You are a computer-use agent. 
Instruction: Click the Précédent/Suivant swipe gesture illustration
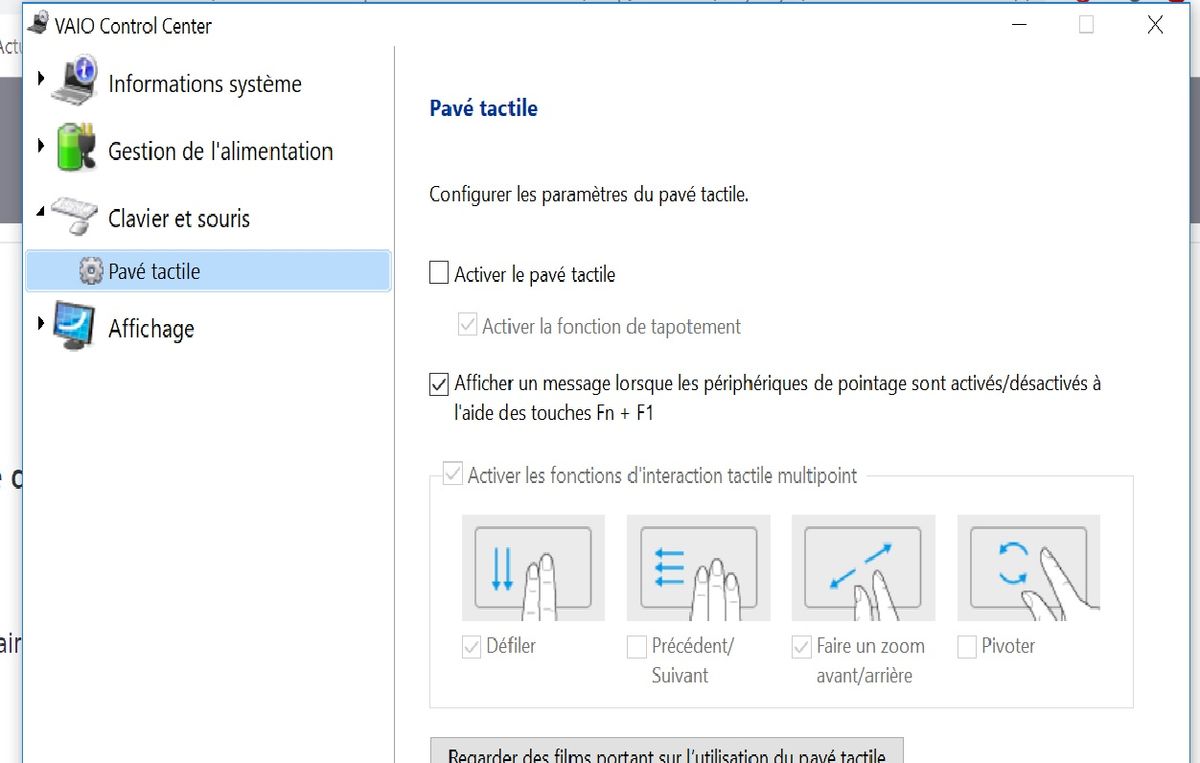tap(697, 567)
